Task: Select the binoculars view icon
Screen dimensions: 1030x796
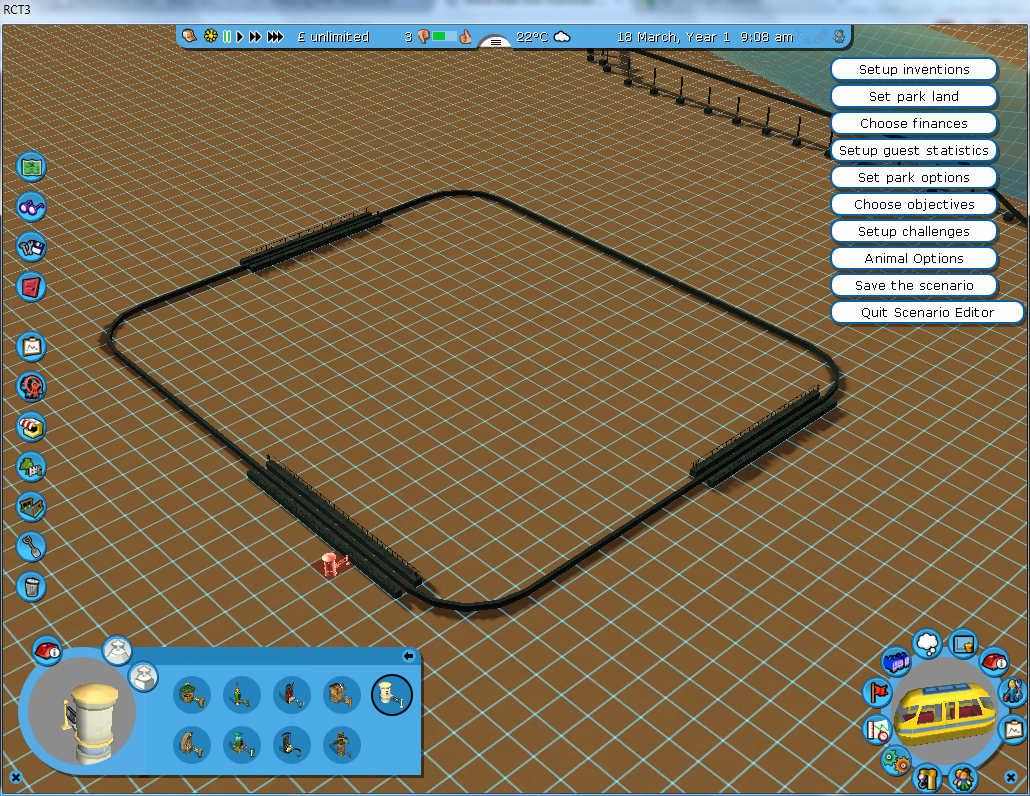Action: (x=32, y=207)
